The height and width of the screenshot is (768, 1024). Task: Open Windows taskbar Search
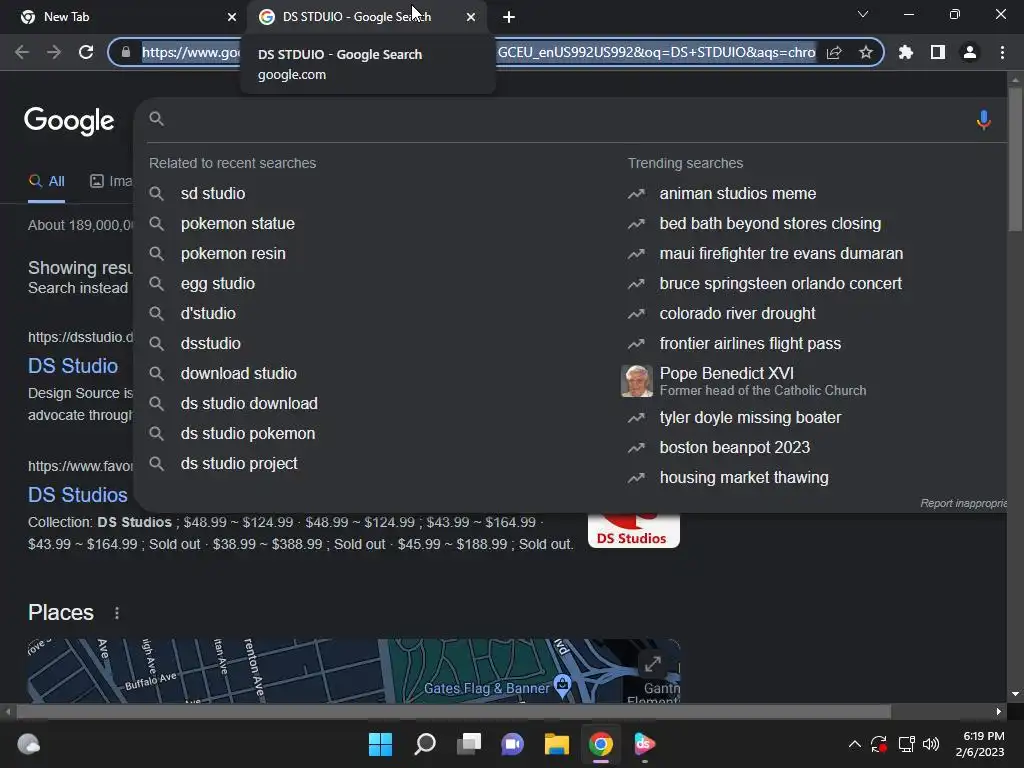coord(424,744)
